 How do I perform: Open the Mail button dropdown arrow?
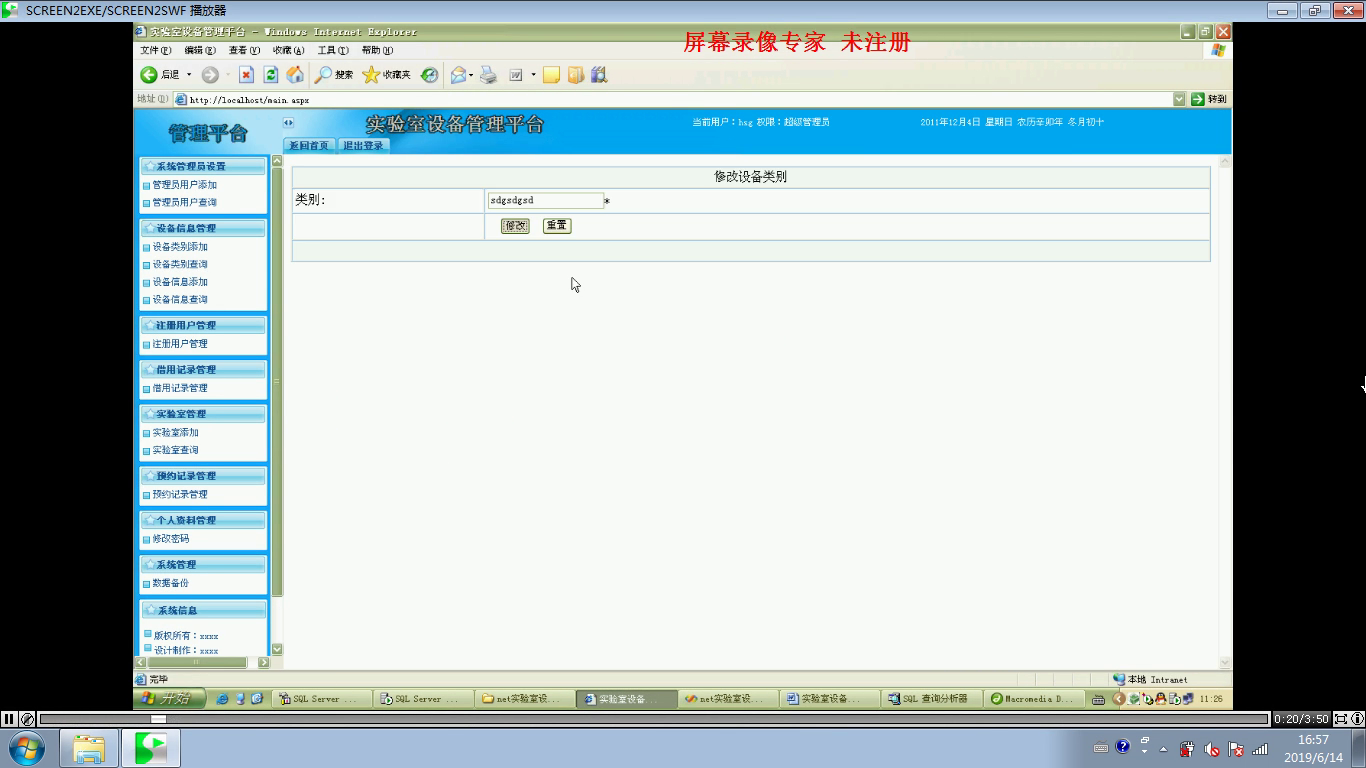point(471,75)
